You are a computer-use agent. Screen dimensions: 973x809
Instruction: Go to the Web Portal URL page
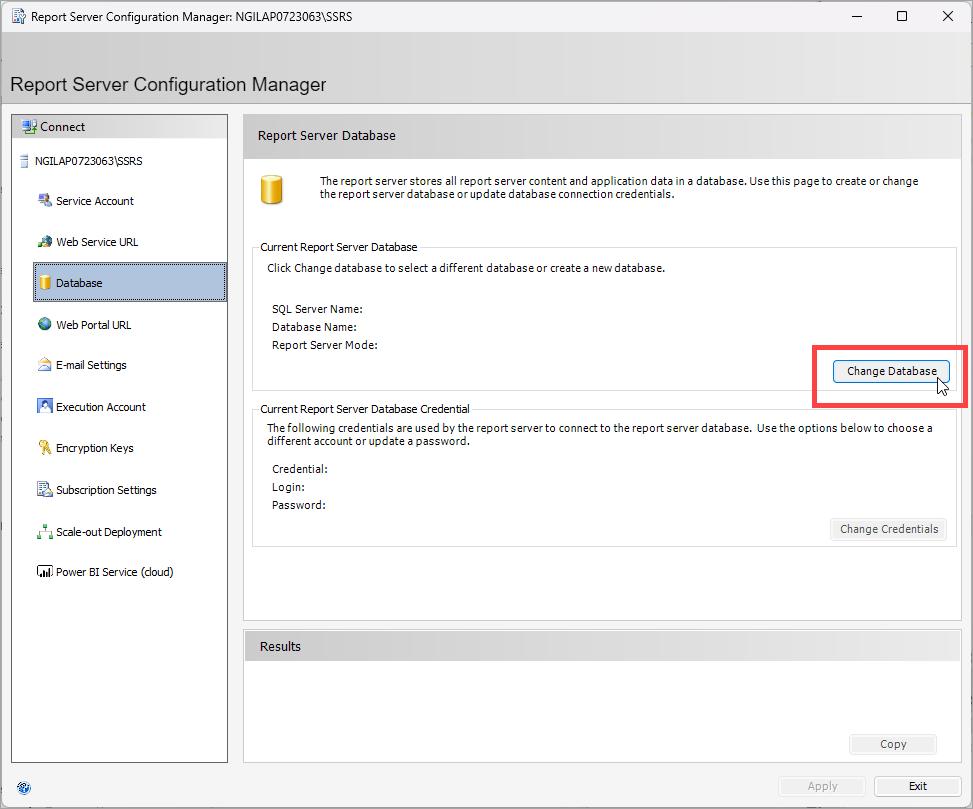pyautogui.click(x=94, y=325)
